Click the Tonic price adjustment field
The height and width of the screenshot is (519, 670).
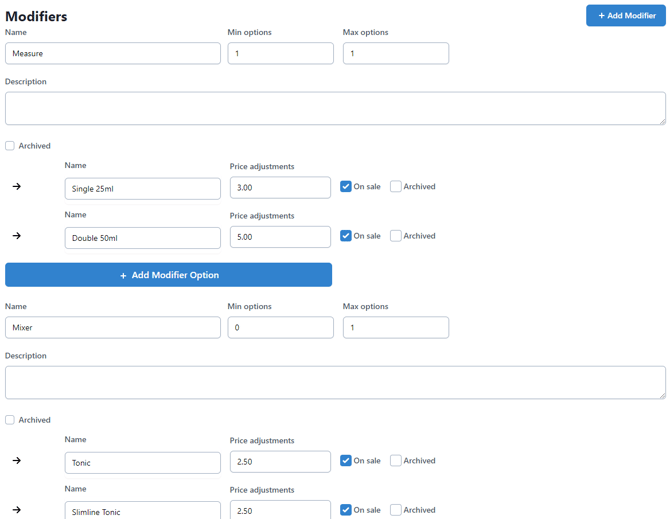pyautogui.click(x=280, y=462)
